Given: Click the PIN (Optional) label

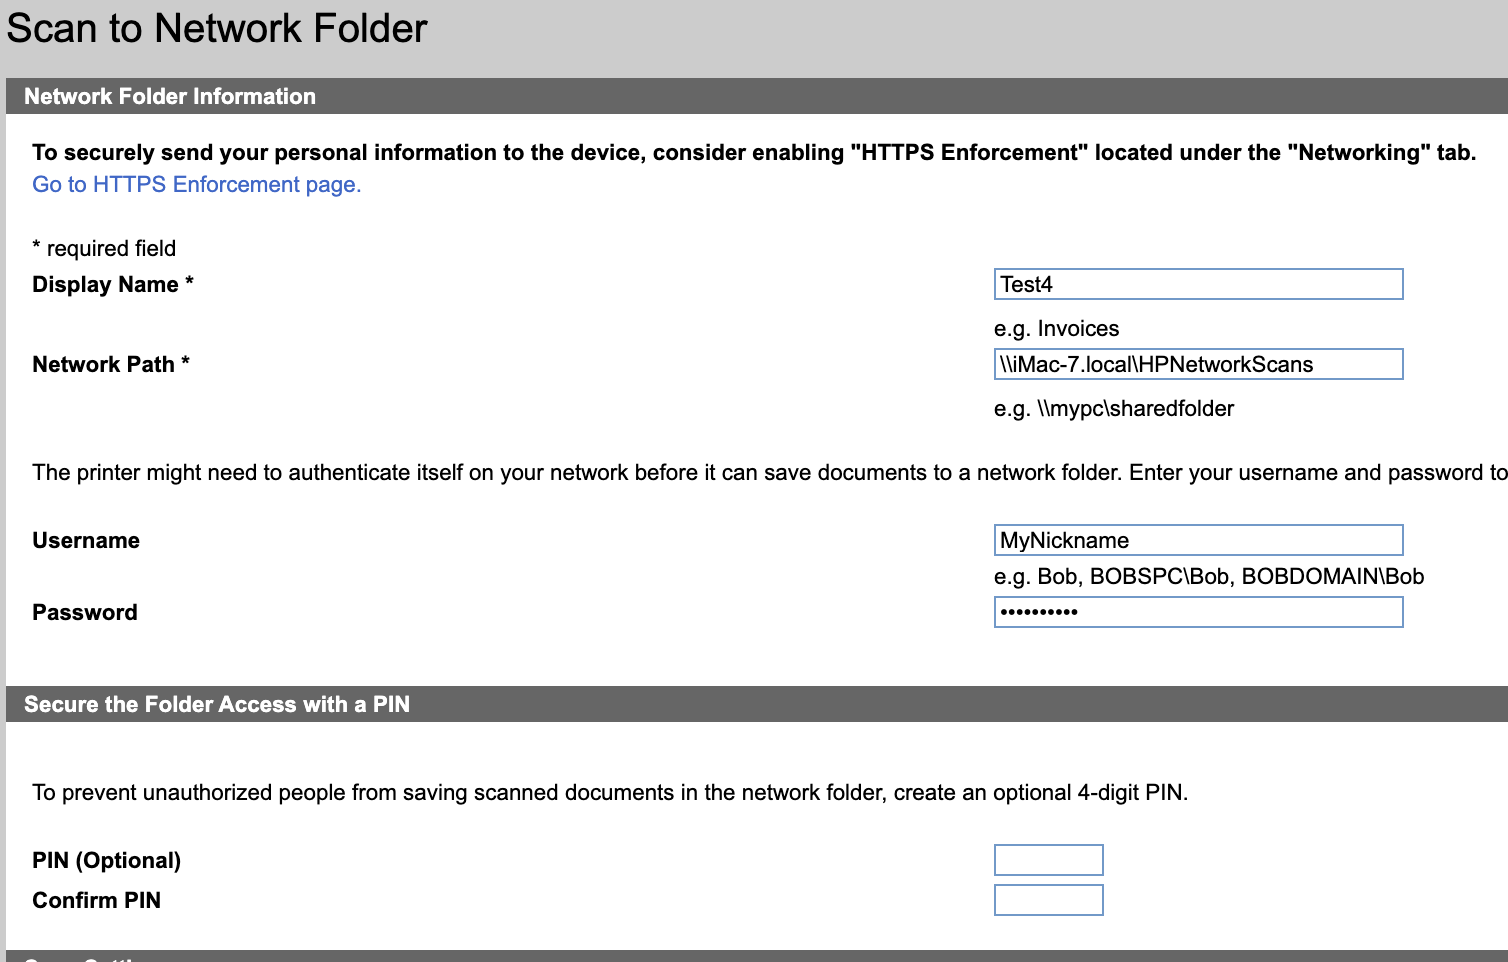Looking at the screenshot, I should 106,861.
